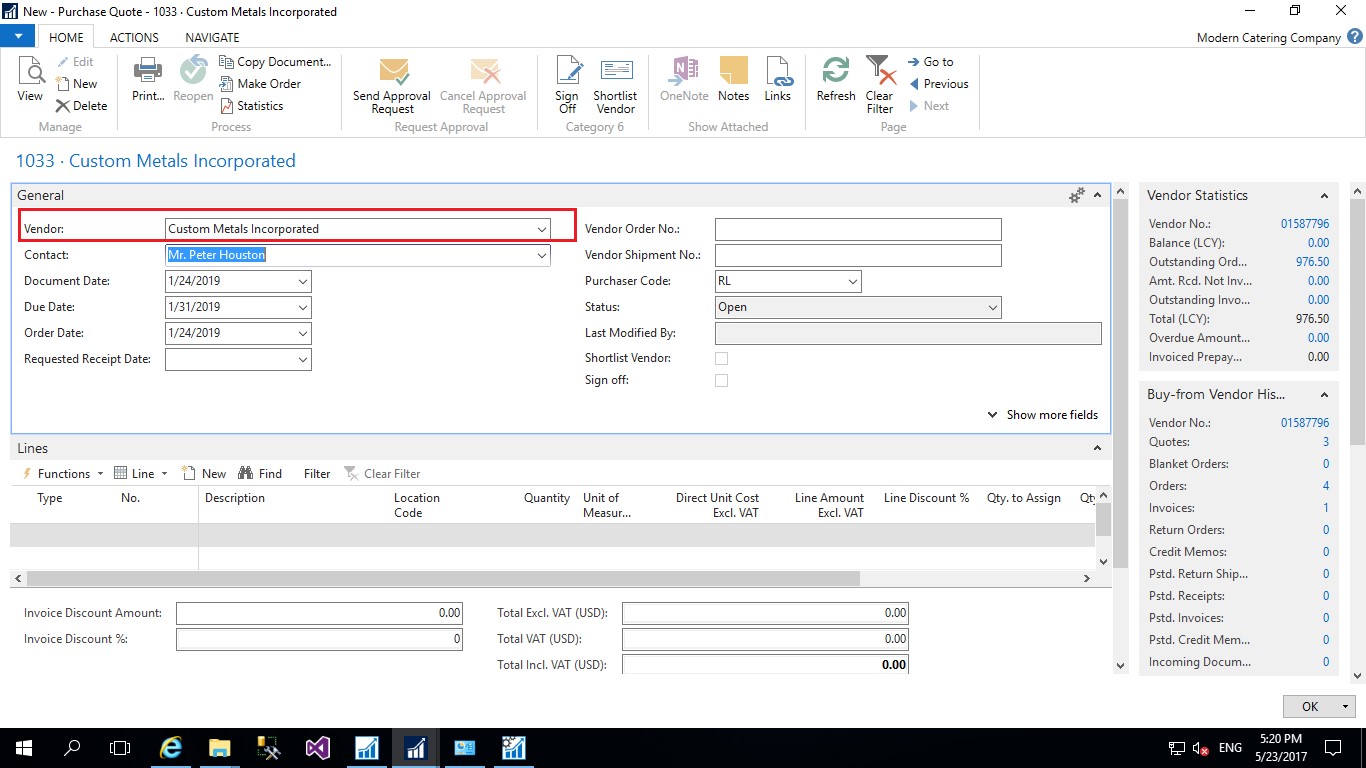Open Orders count 4 link
This screenshot has height=768, width=1366.
coord(1326,486)
